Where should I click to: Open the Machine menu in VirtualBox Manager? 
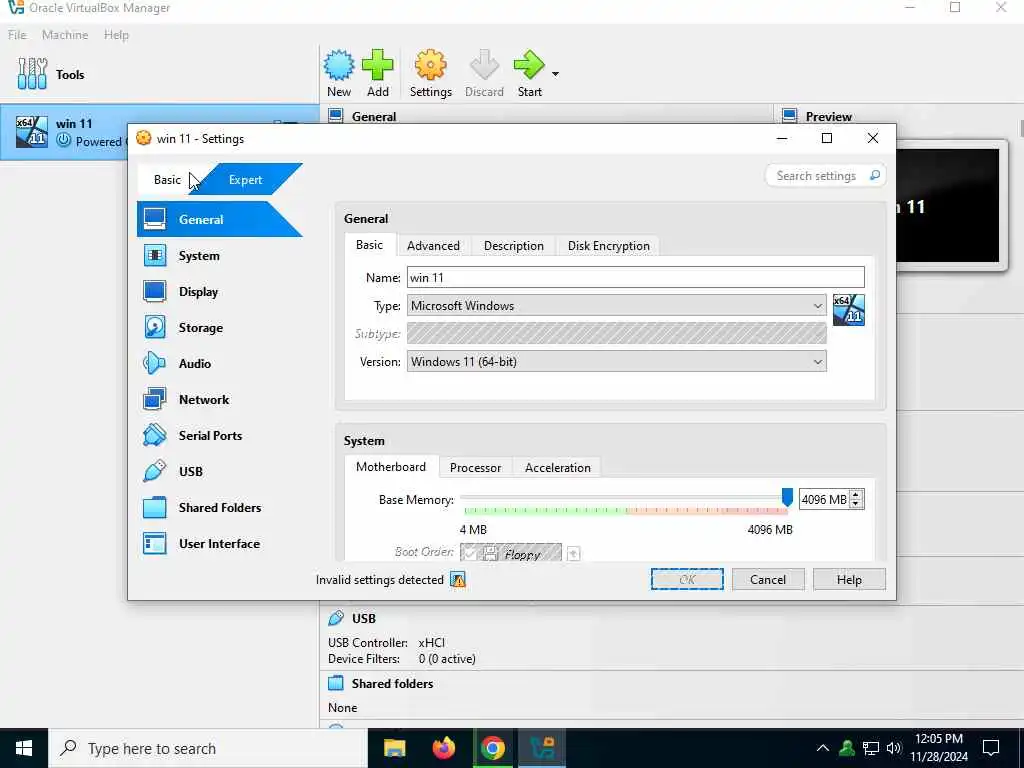(x=65, y=35)
